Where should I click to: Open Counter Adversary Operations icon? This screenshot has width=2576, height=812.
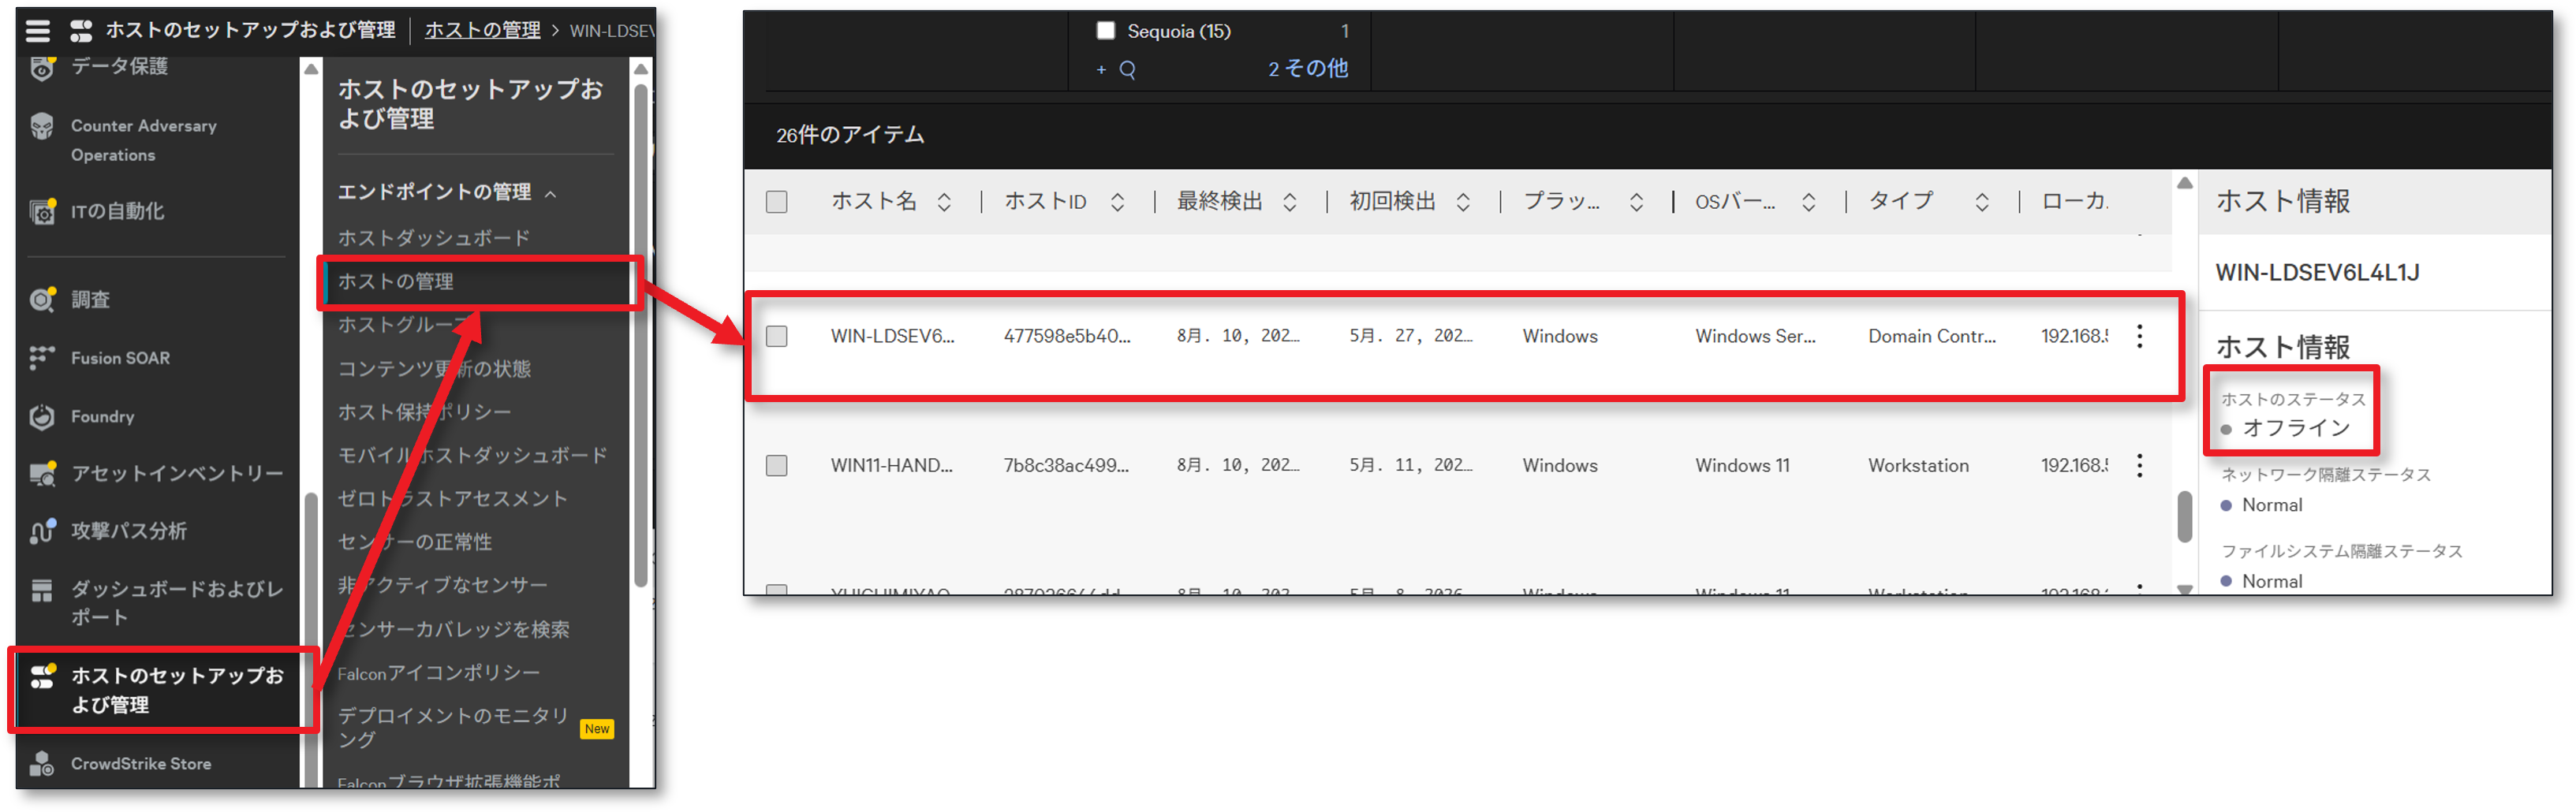[42, 126]
